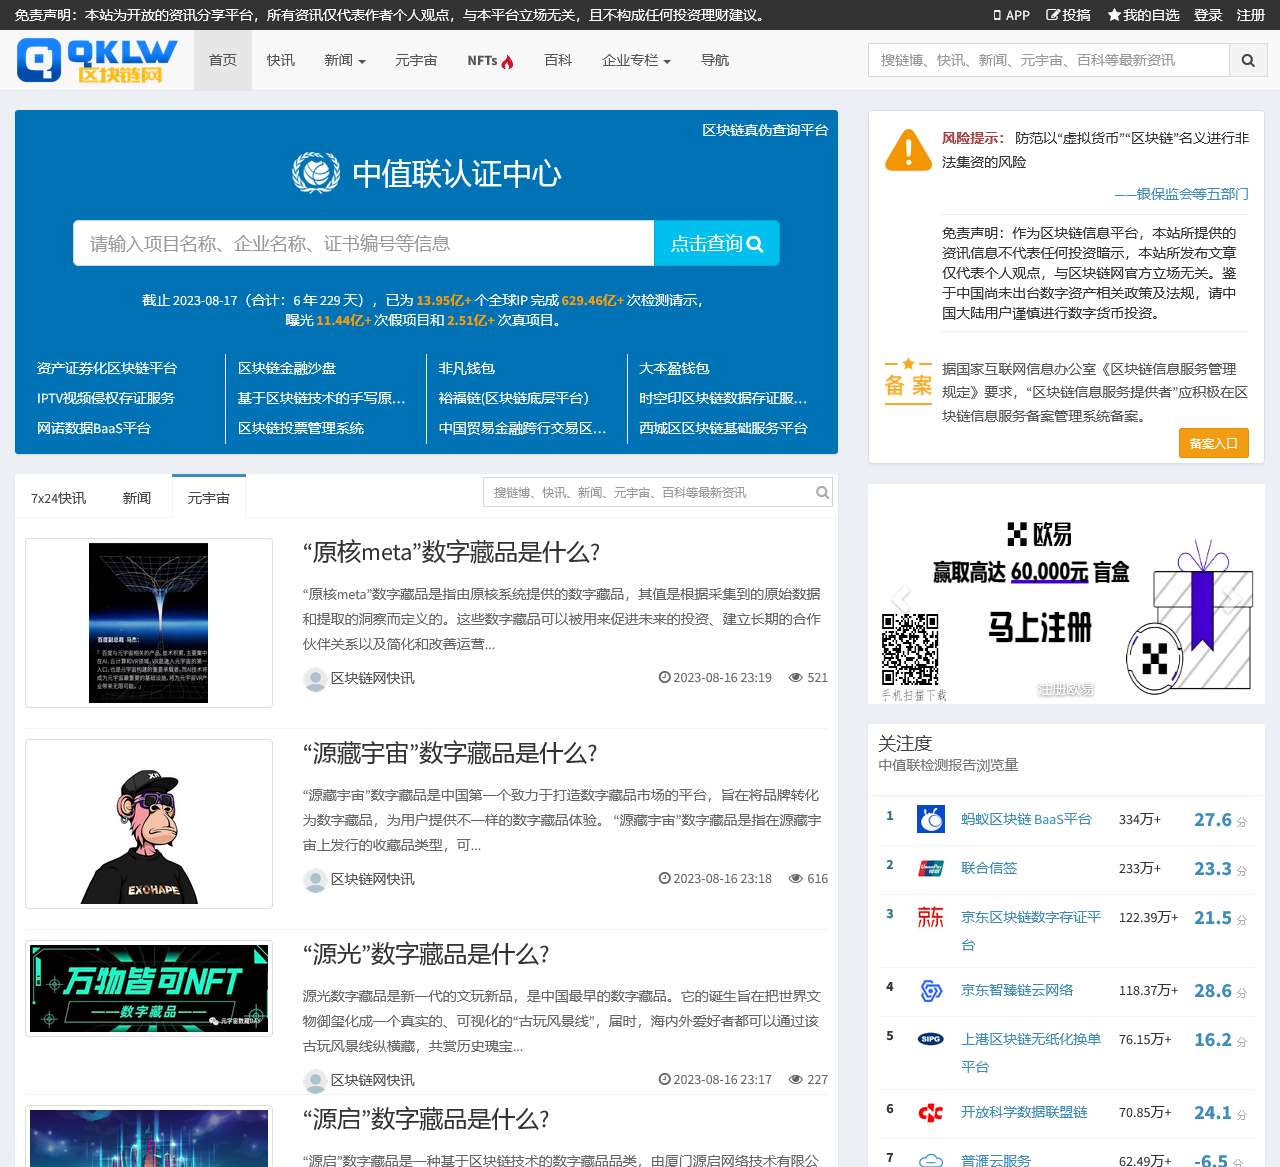Expand the 企业专栏 dropdown menu
The image size is (1280, 1167).
point(635,60)
